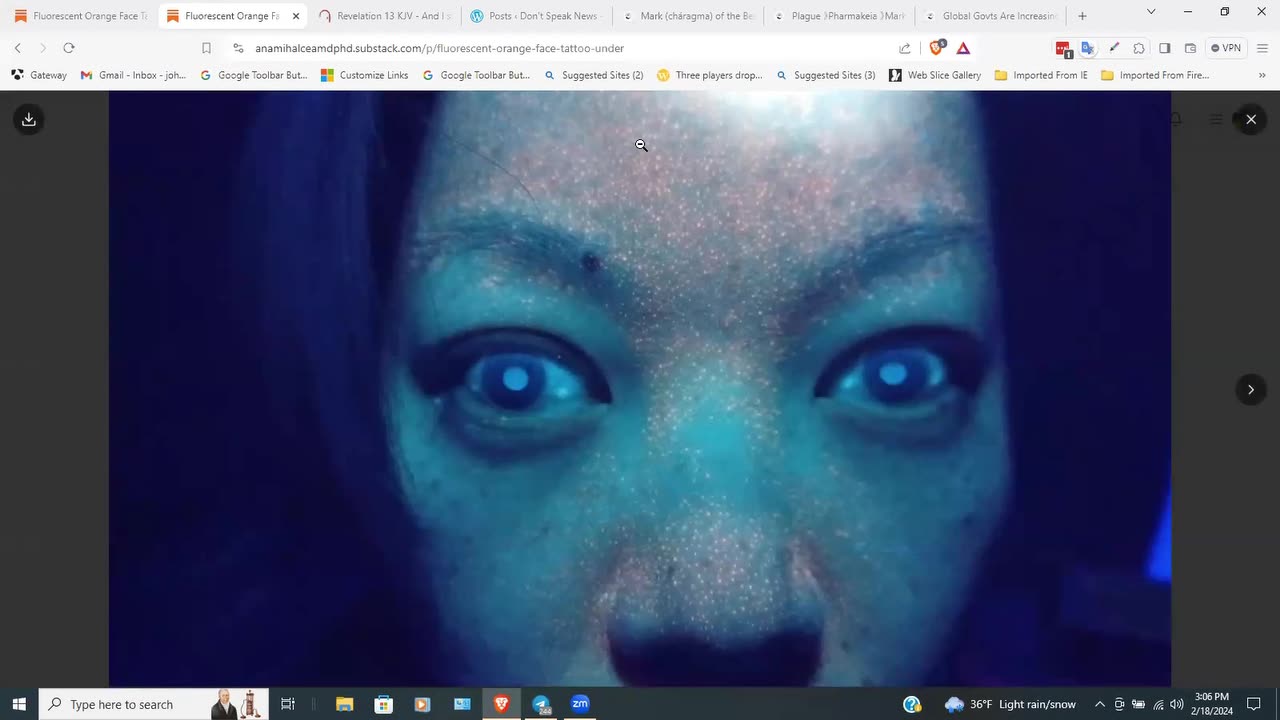Open the Brave Rewards triangle icon

(x=963, y=48)
